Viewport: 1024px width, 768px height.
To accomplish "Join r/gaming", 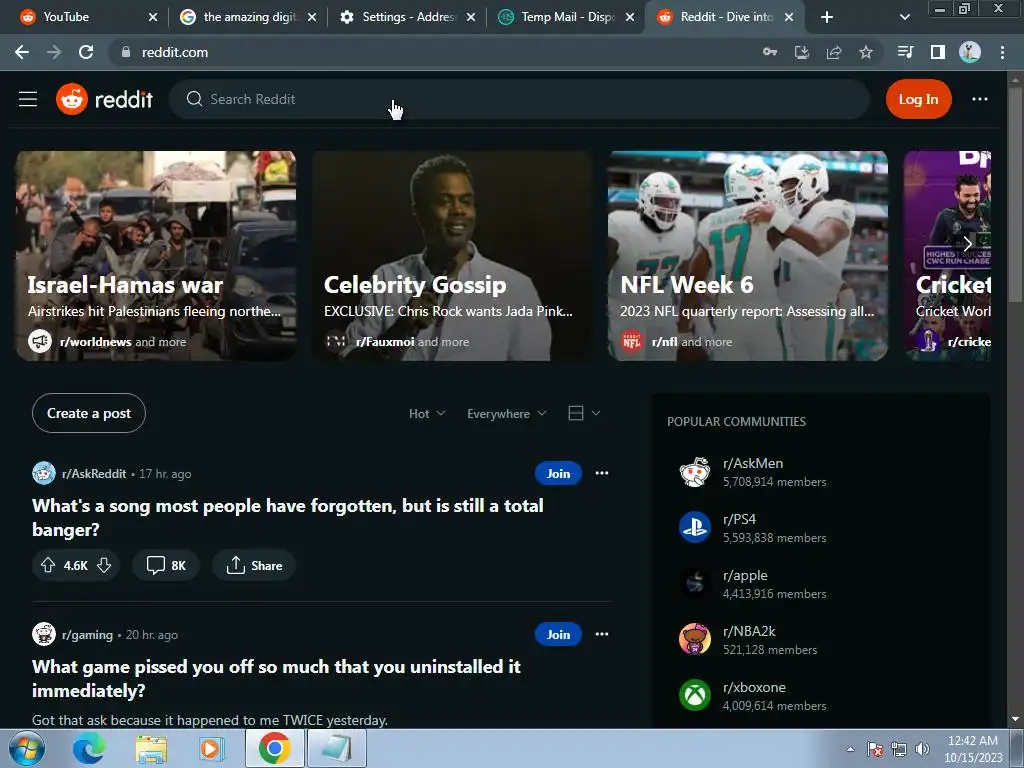I will [x=558, y=634].
